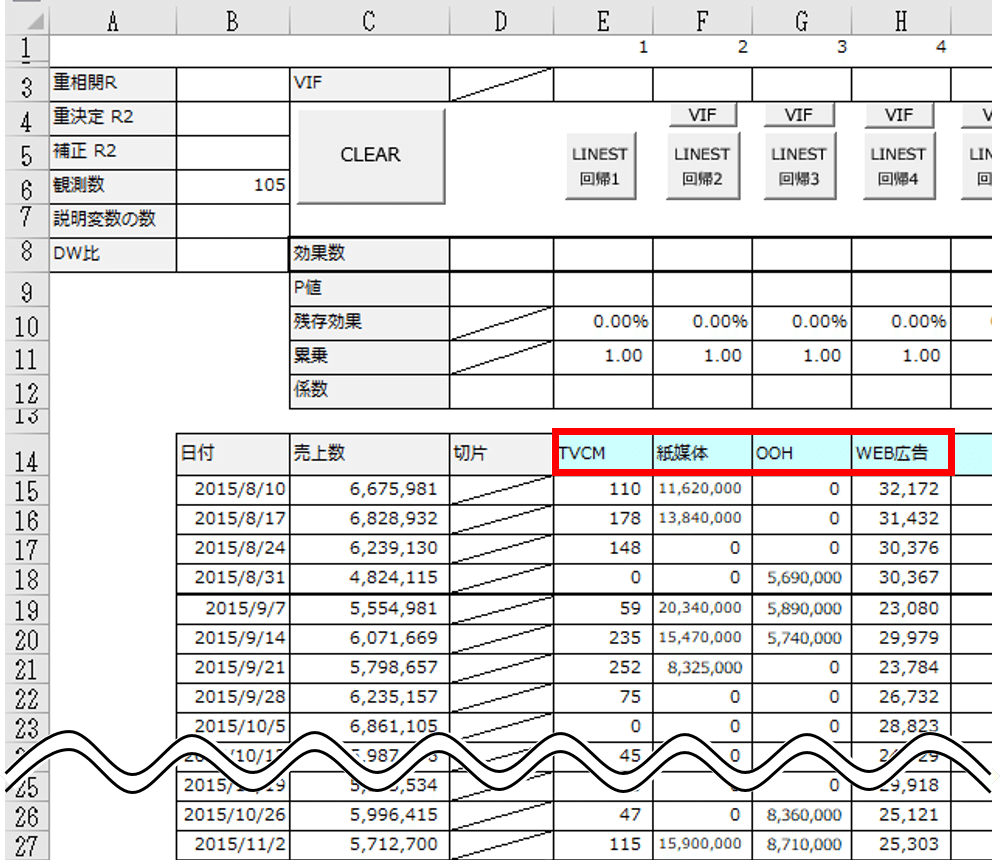Click the 係数 label cell
This screenshot has height=860, width=1001.
(x=370, y=391)
